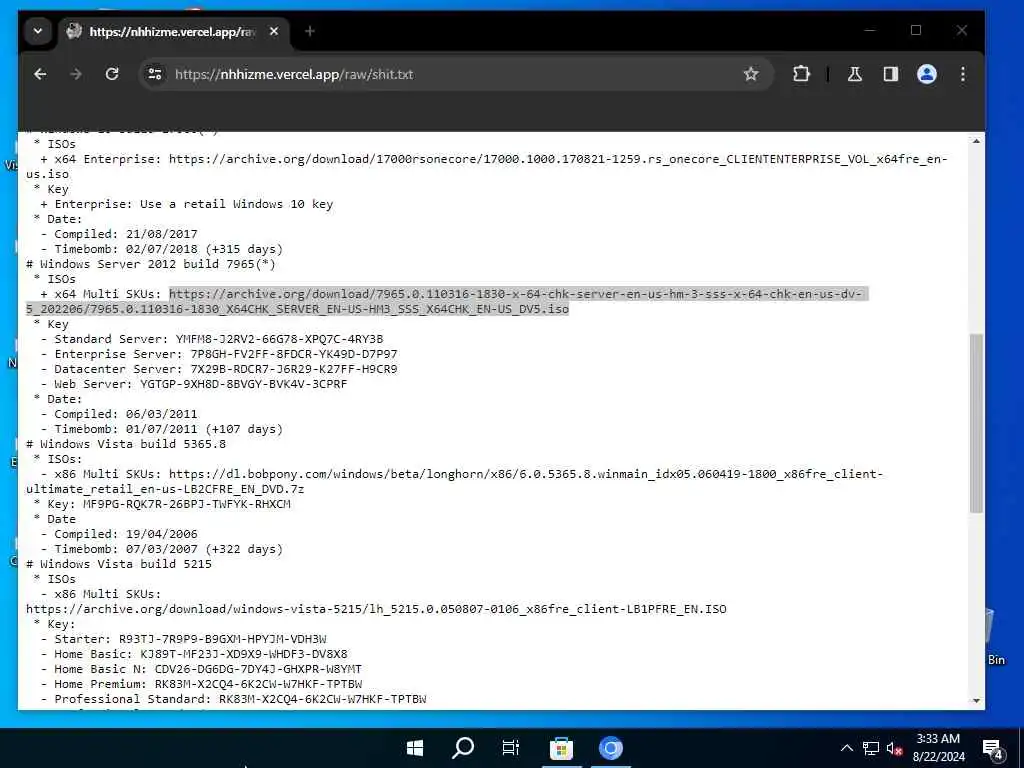Open the muted volume tray icon
This screenshot has height=768, width=1024.
(895, 748)
